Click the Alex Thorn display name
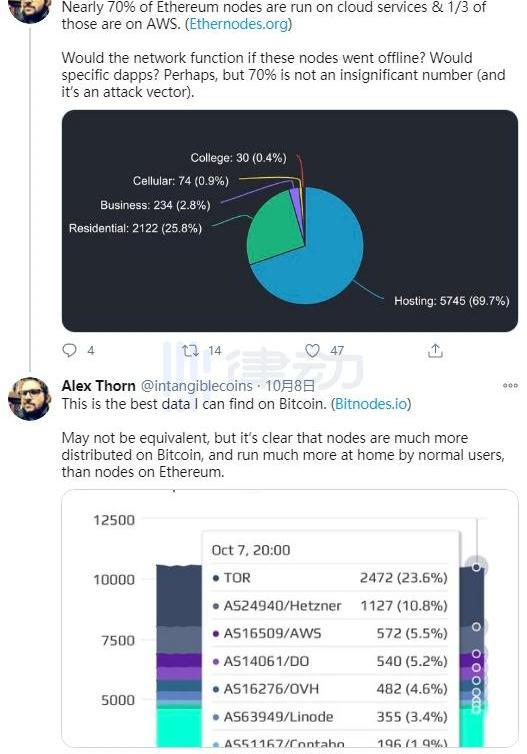 point(99,386)
